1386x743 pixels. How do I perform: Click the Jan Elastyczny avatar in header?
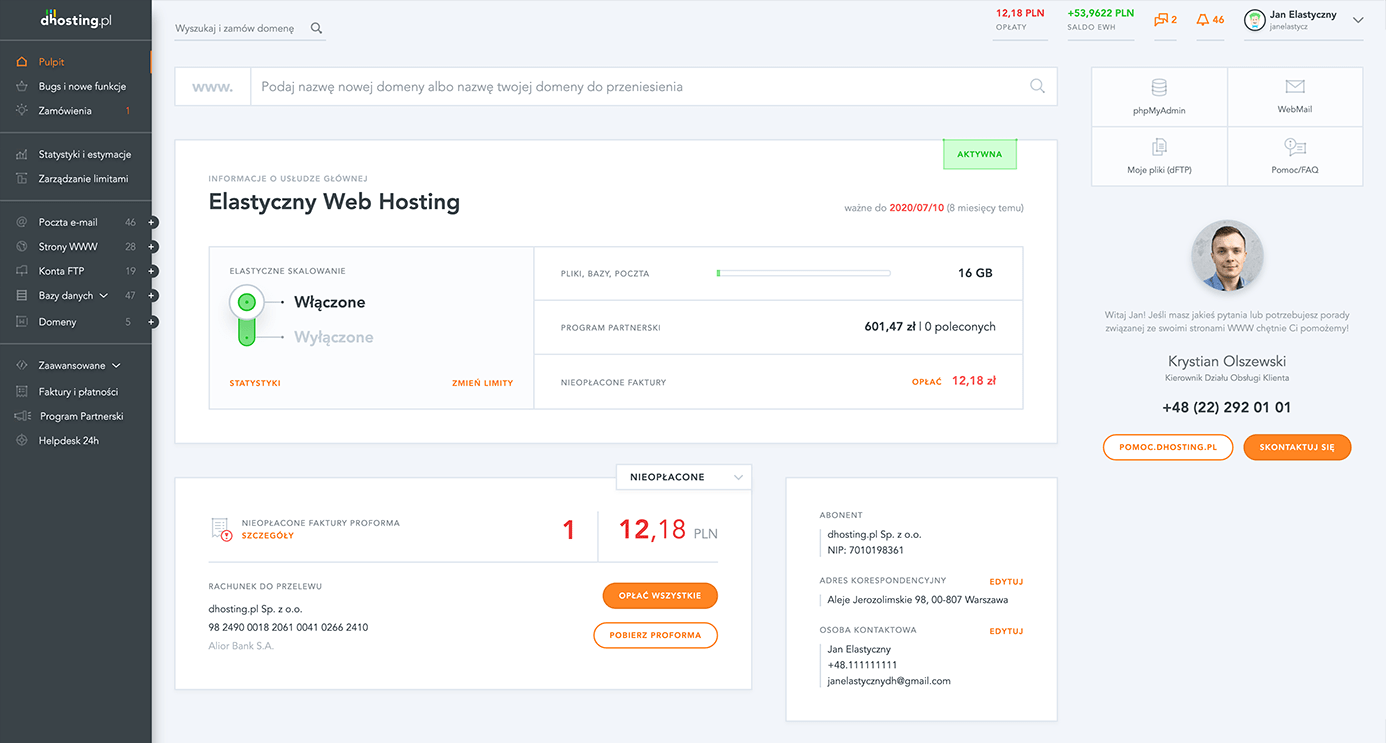pos(1254,20)
